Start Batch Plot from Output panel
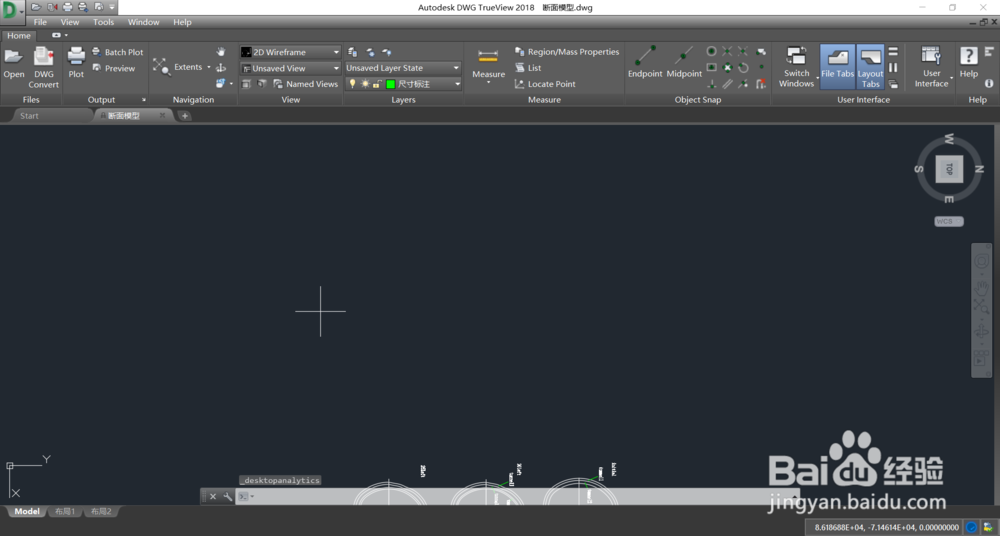The height and width of the screenshot is (536, 1000). [x=117, y=52]
